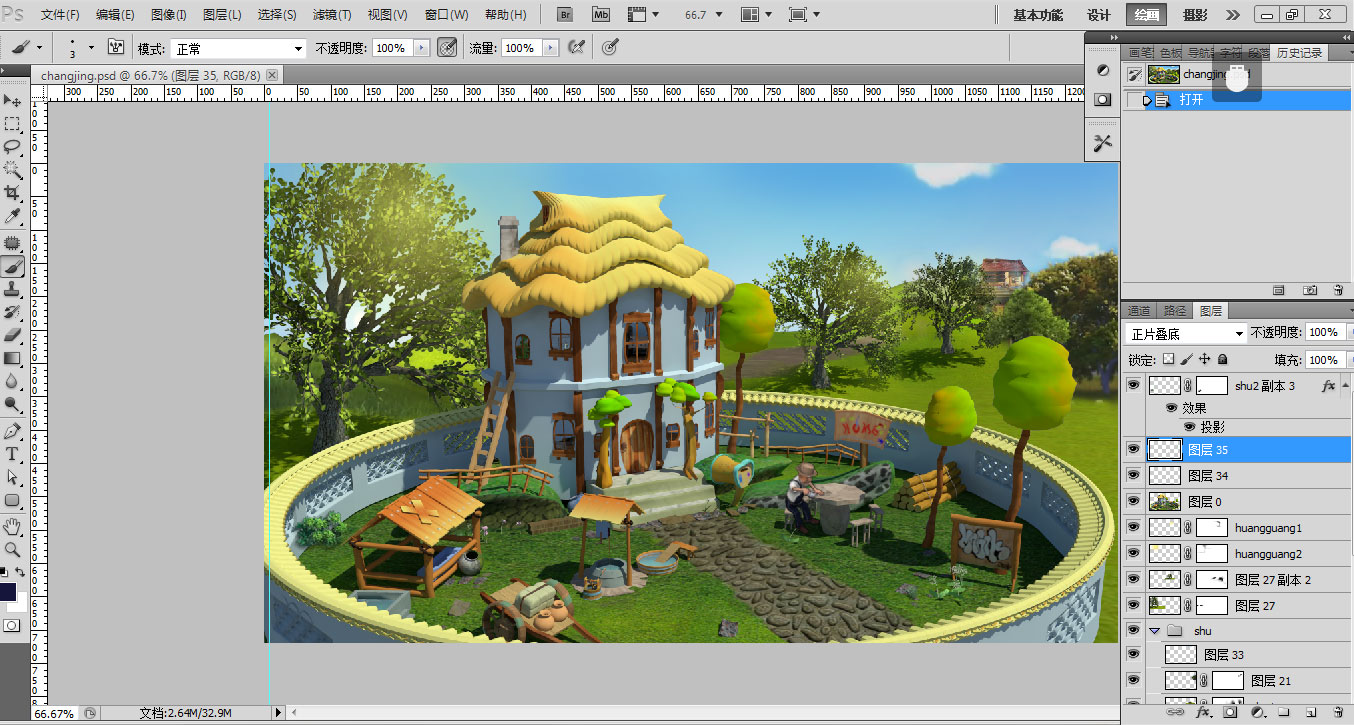This screenshot has width=1354, height=725.
Task: Switch to 摄影 workspace
Action: pyautogui.click(x=1194, y=15)
